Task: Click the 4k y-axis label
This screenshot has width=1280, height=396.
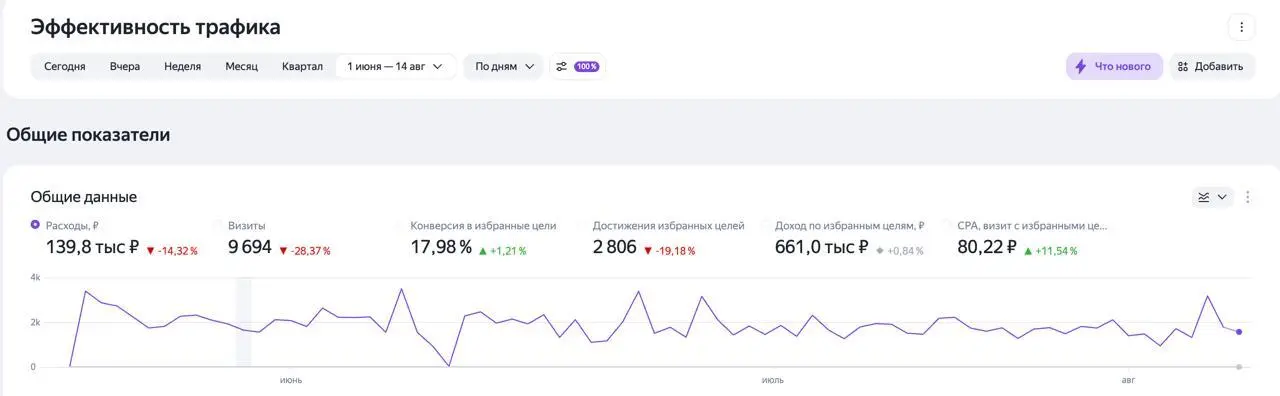Action: (x=35, y=277)
